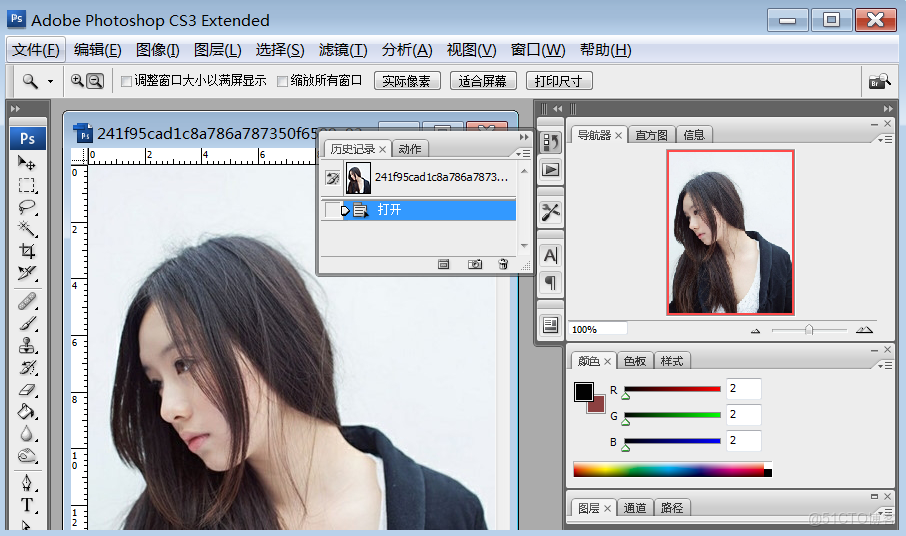The height and width of the screenshot is (536, 906).
Task: Select the Slice tool
Action: click(x=27, y=273)
